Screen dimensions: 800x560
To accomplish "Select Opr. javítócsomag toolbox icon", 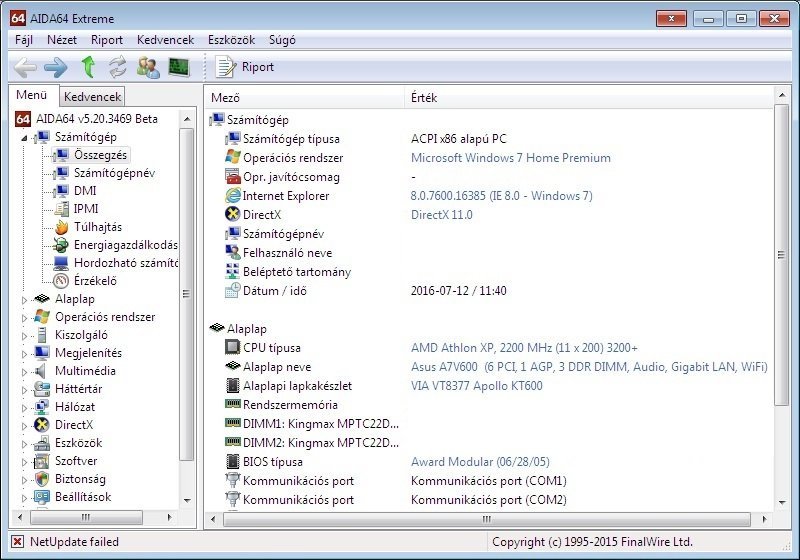I will [x=233, y=176].
